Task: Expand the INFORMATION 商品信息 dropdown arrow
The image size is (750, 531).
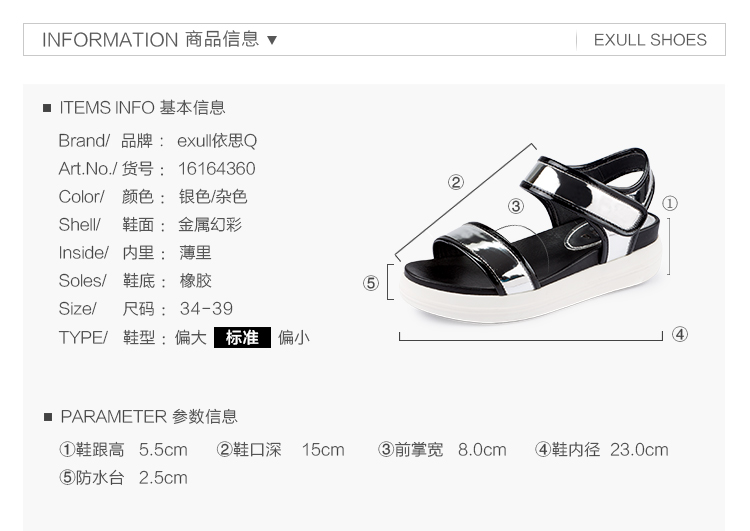Action: pyautogui.click(x=272, y=40)
